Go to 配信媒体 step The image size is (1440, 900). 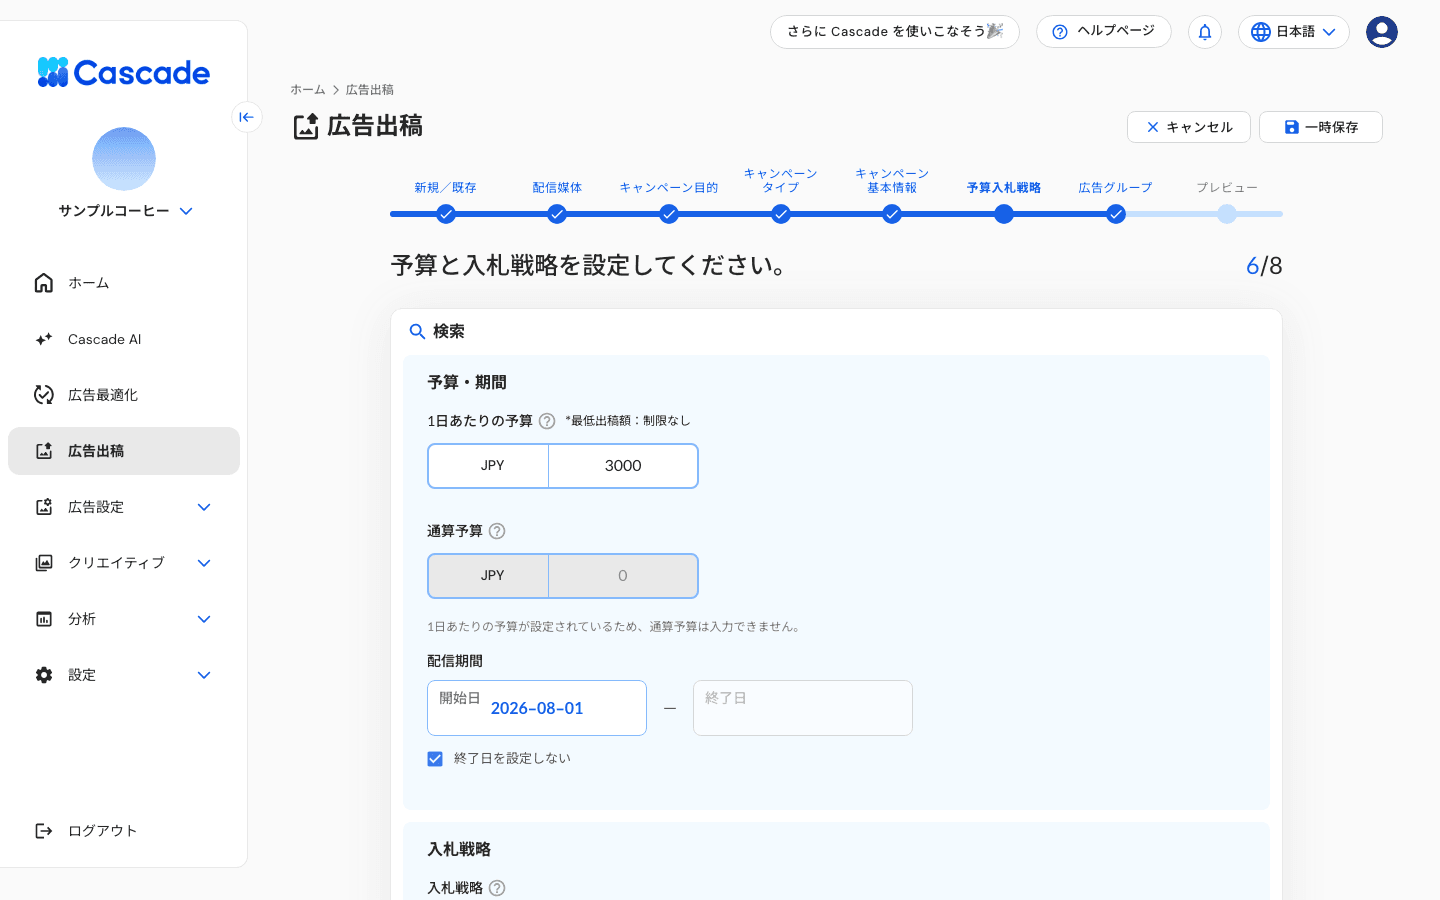click(557, 214)
